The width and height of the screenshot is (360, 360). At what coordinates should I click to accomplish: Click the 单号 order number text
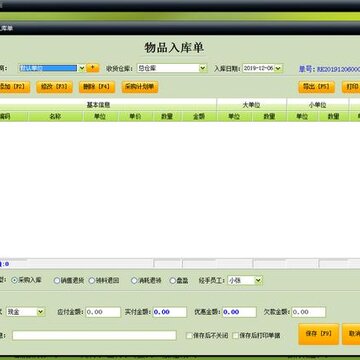click(x=329, y=69)
